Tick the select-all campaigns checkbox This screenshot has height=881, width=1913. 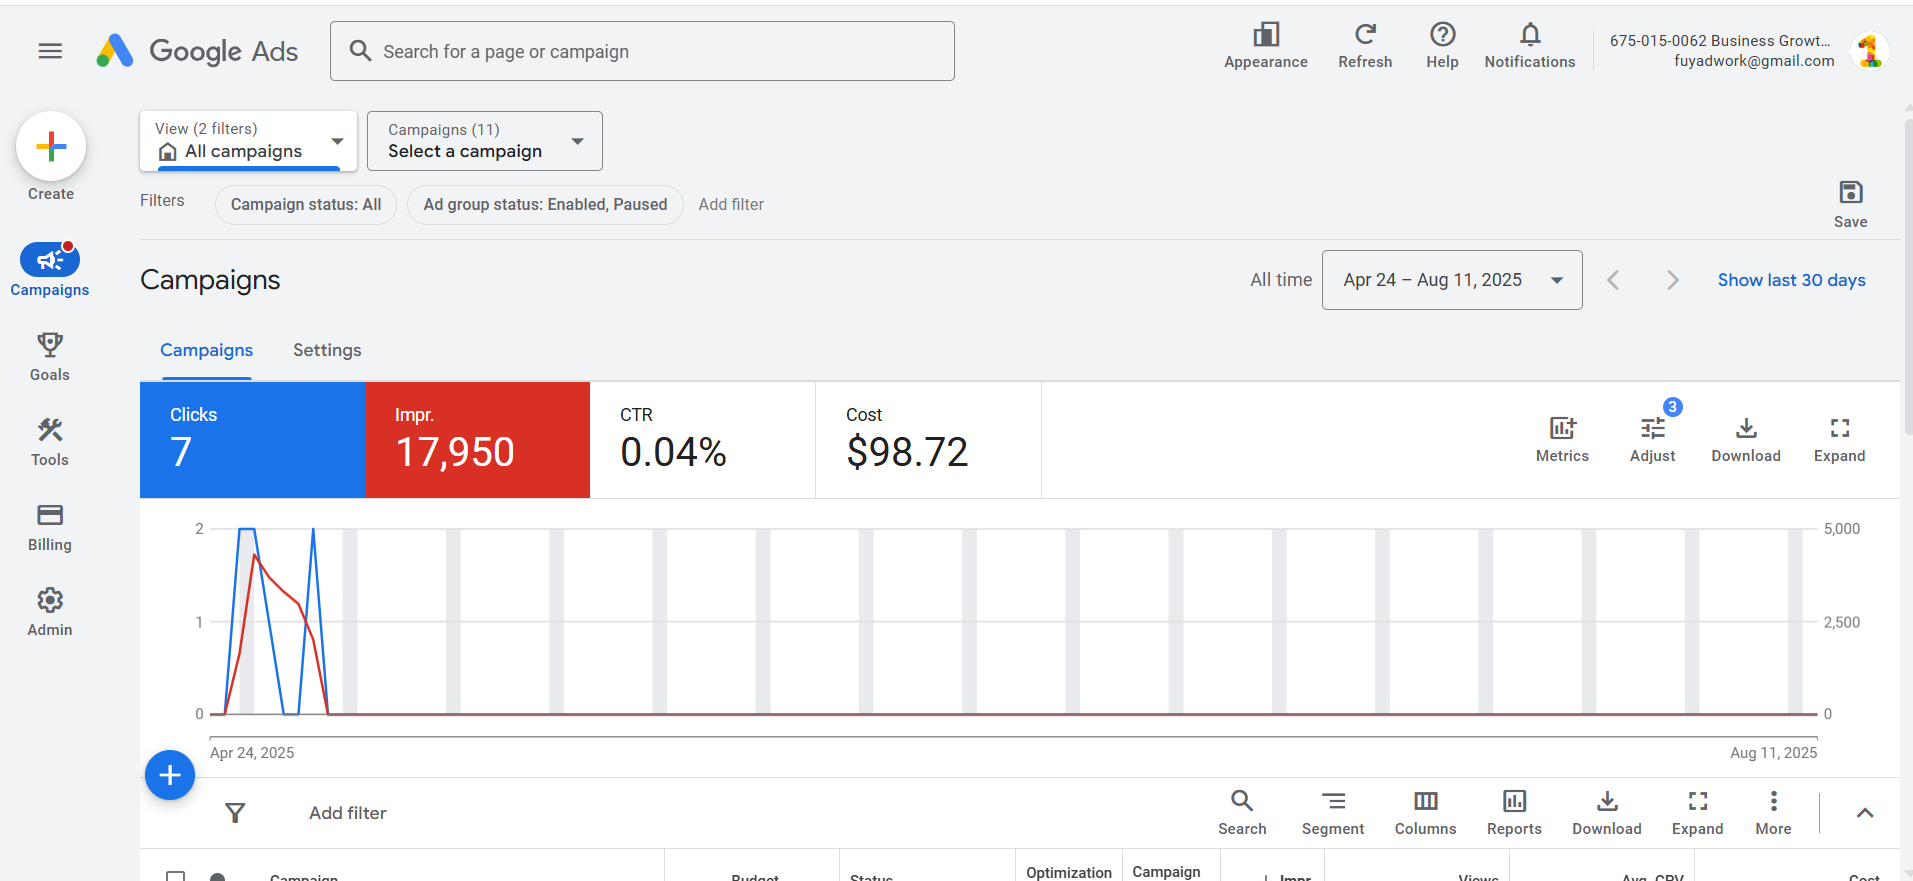coord(176,876)
